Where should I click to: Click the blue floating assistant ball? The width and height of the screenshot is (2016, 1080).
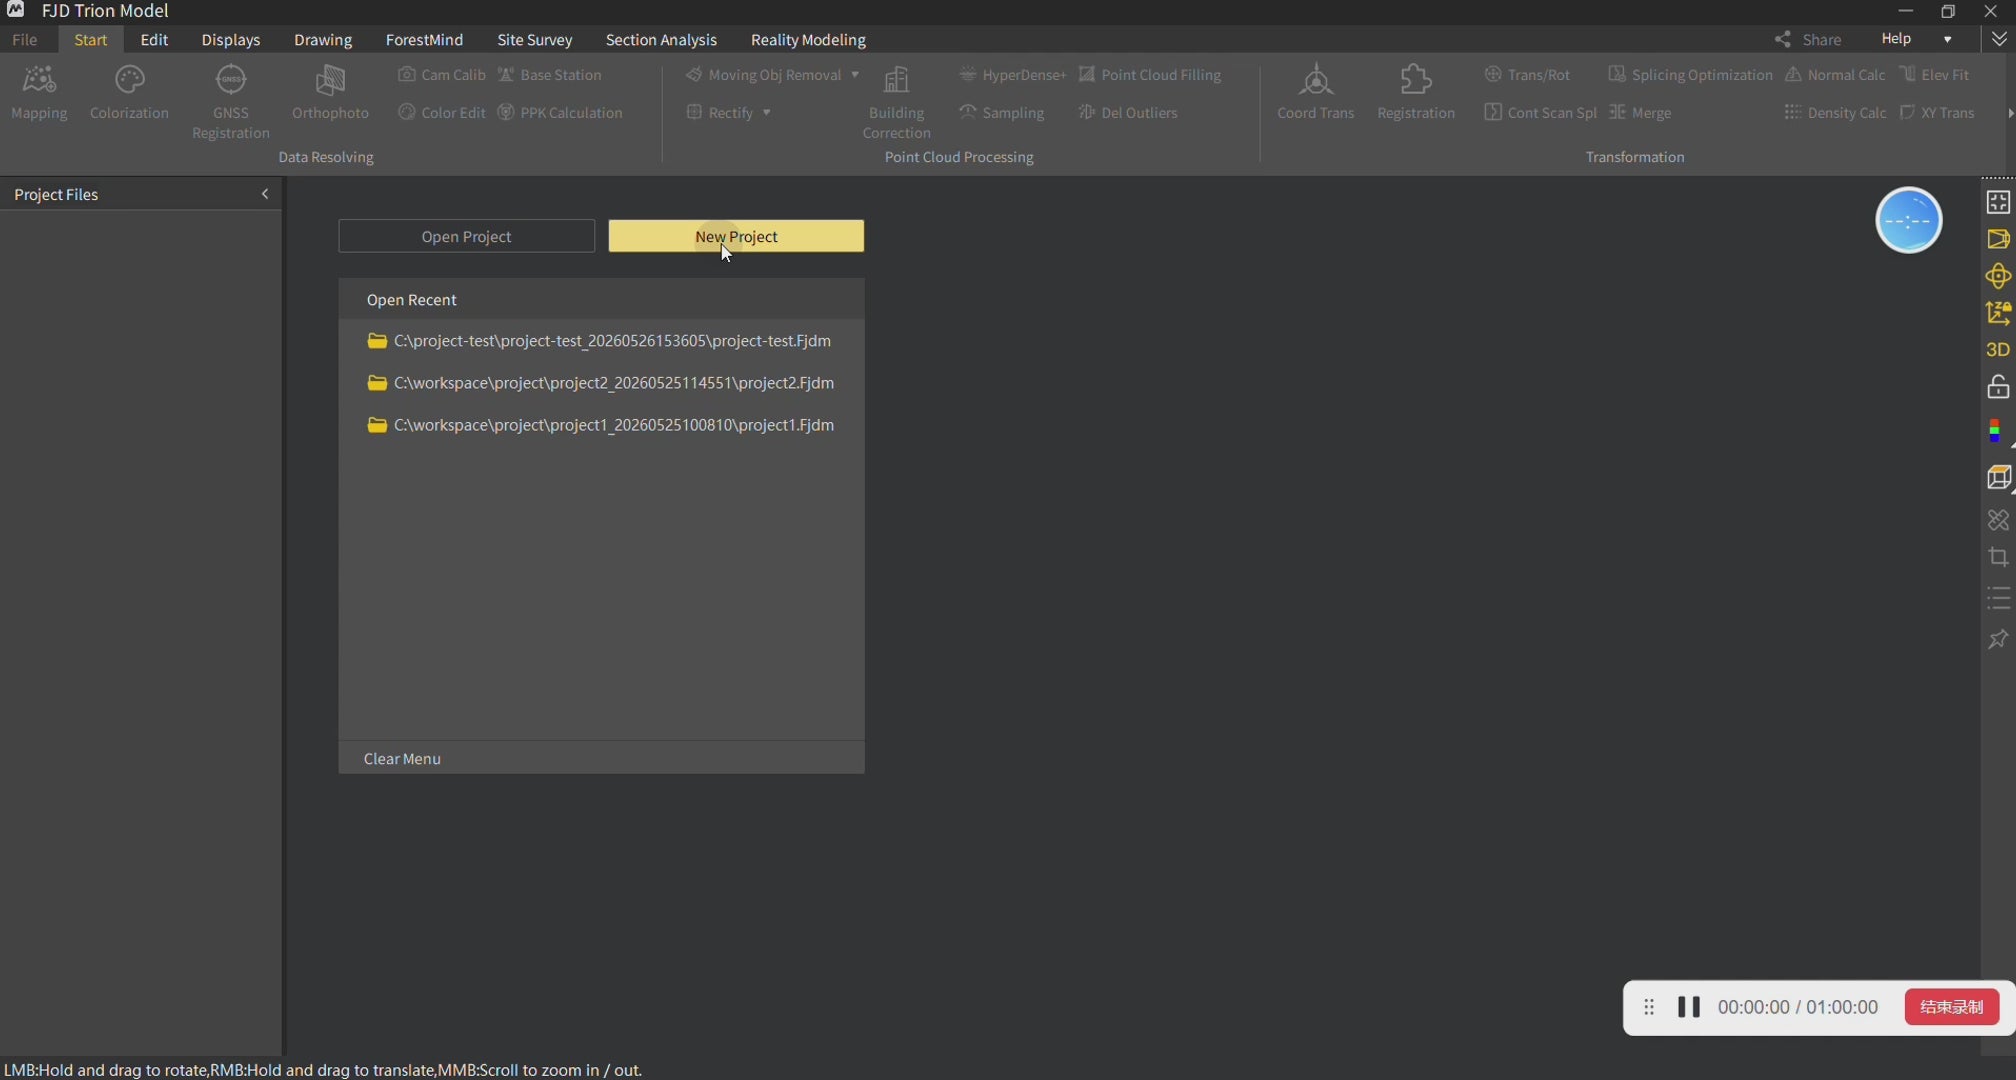click(x=1908, y=220)
